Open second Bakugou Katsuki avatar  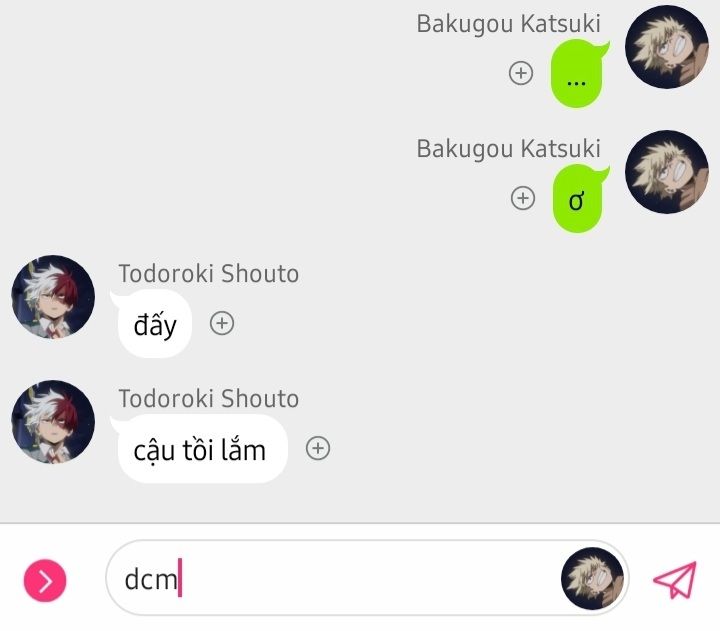(667, 172)
